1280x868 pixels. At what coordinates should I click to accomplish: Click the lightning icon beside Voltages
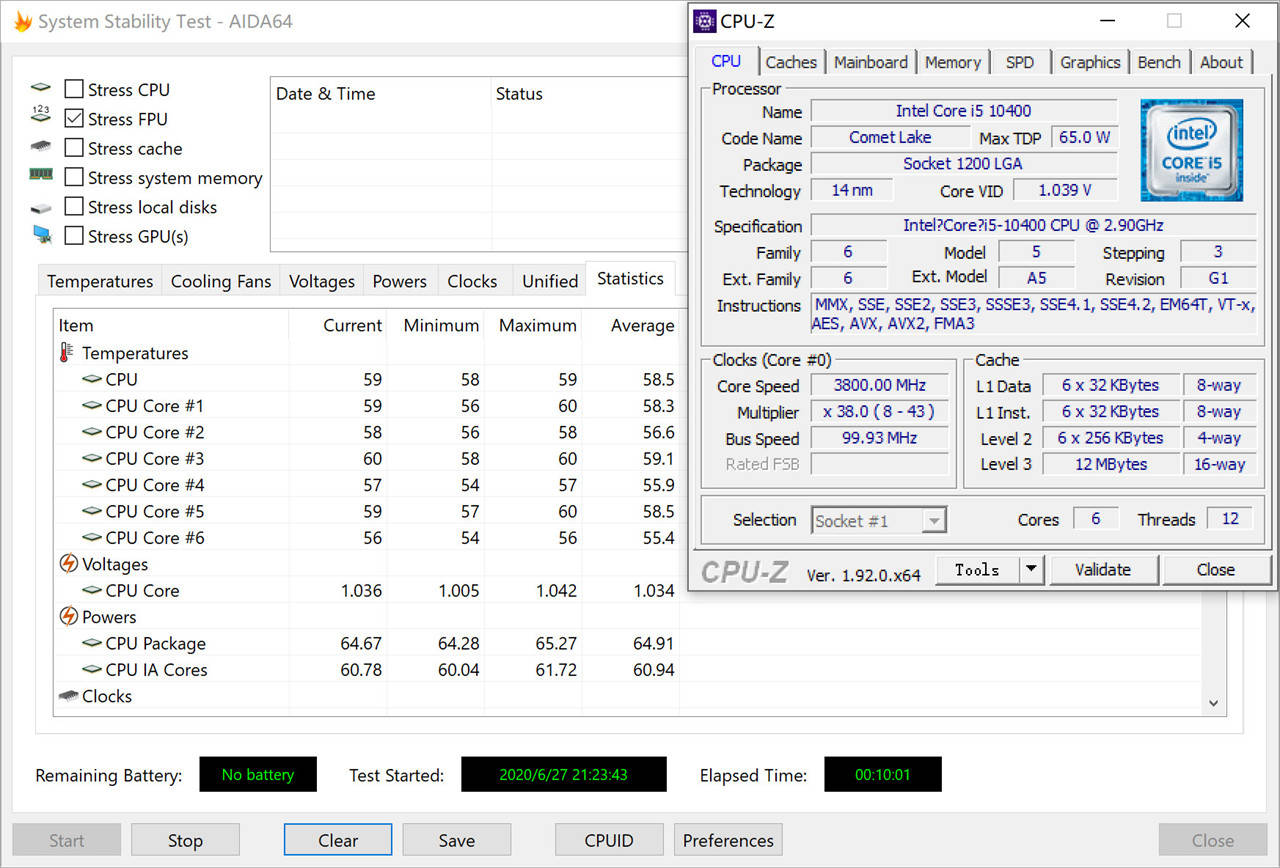coord(68,564)
